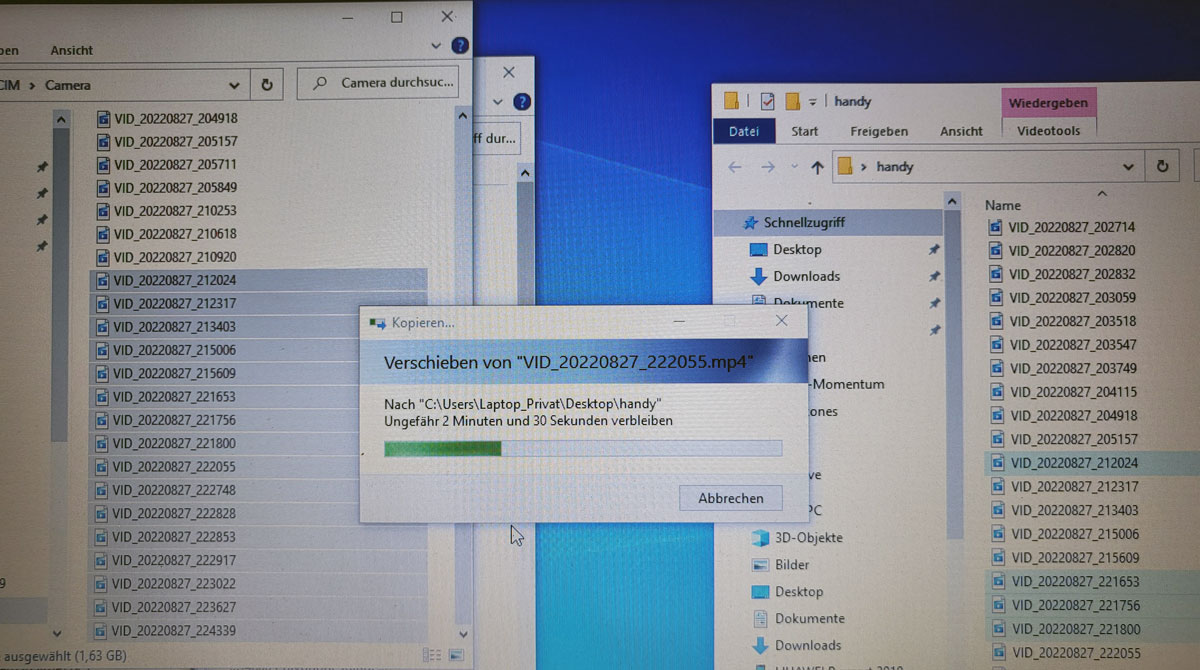1200x670 pixels.
Task: Open quick access toolbar customize dropdown
Action: click(813, 101)
